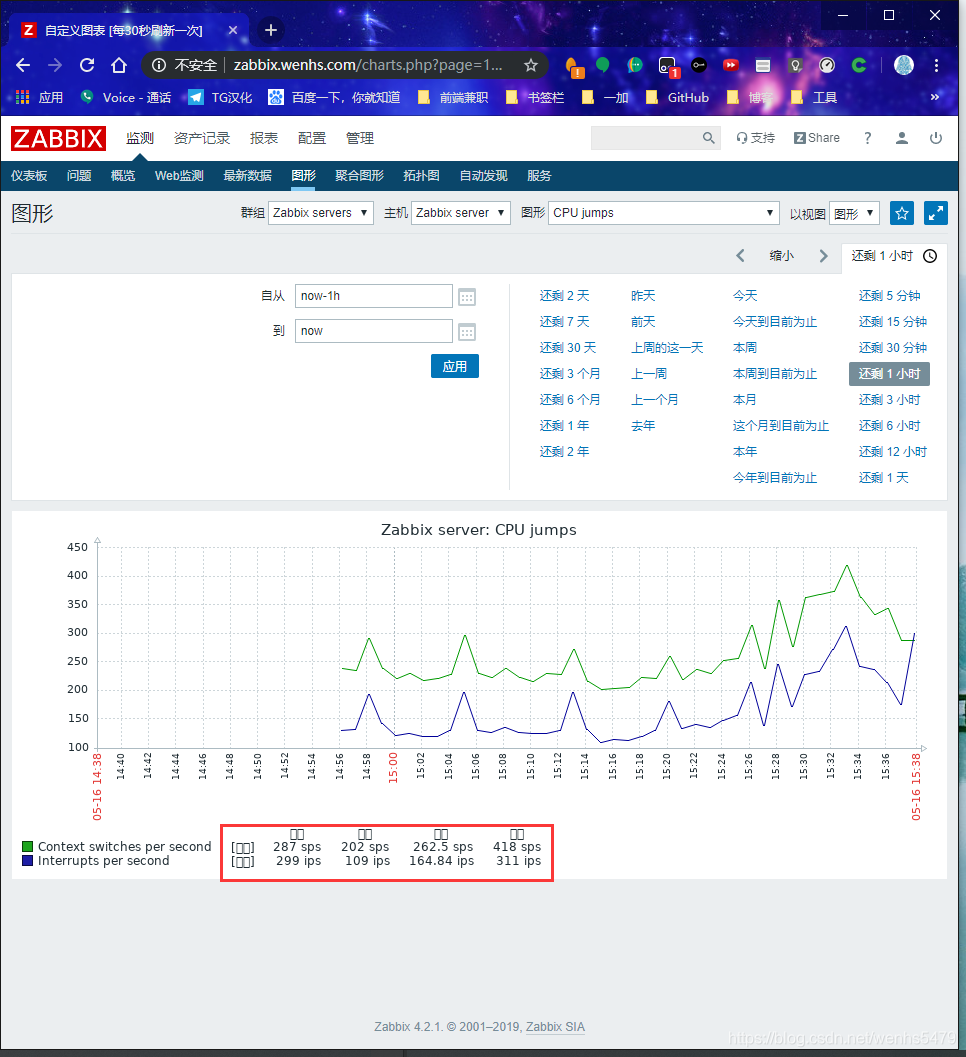The width and height of the screenshot is (966, 1057).
Task: Click the clock icon on time tab
Action: coord(930,256)
